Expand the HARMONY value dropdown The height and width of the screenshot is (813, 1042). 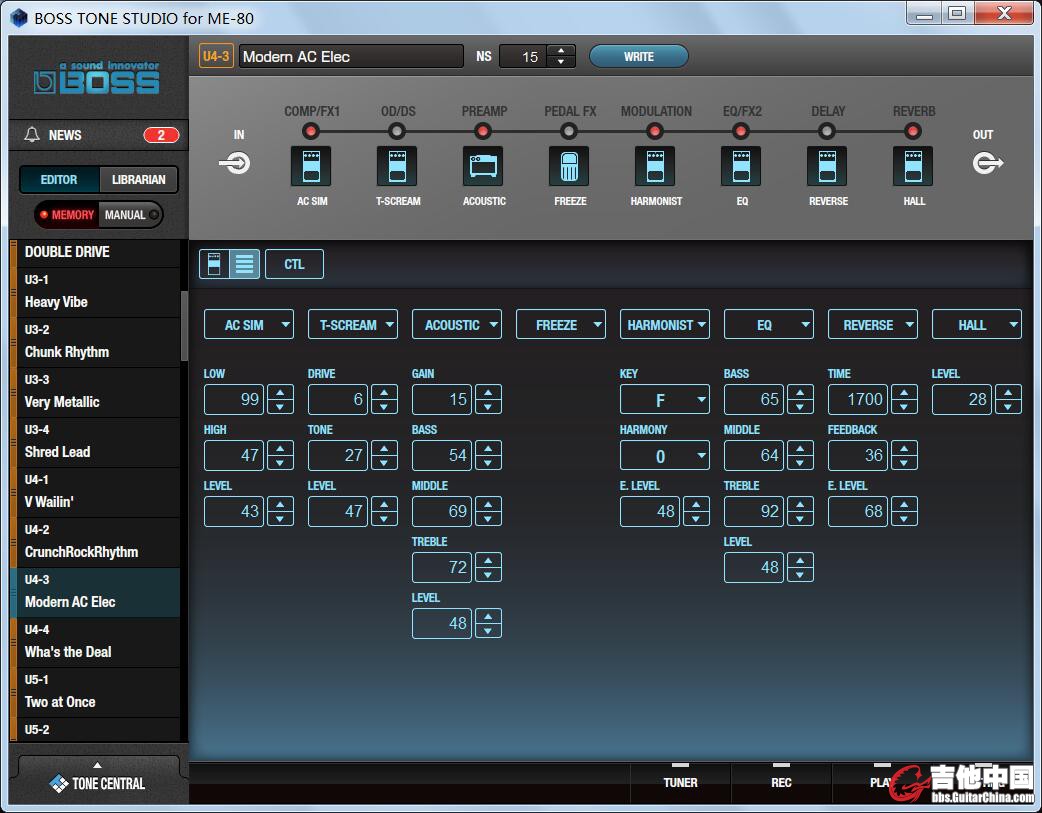point(664,456)
